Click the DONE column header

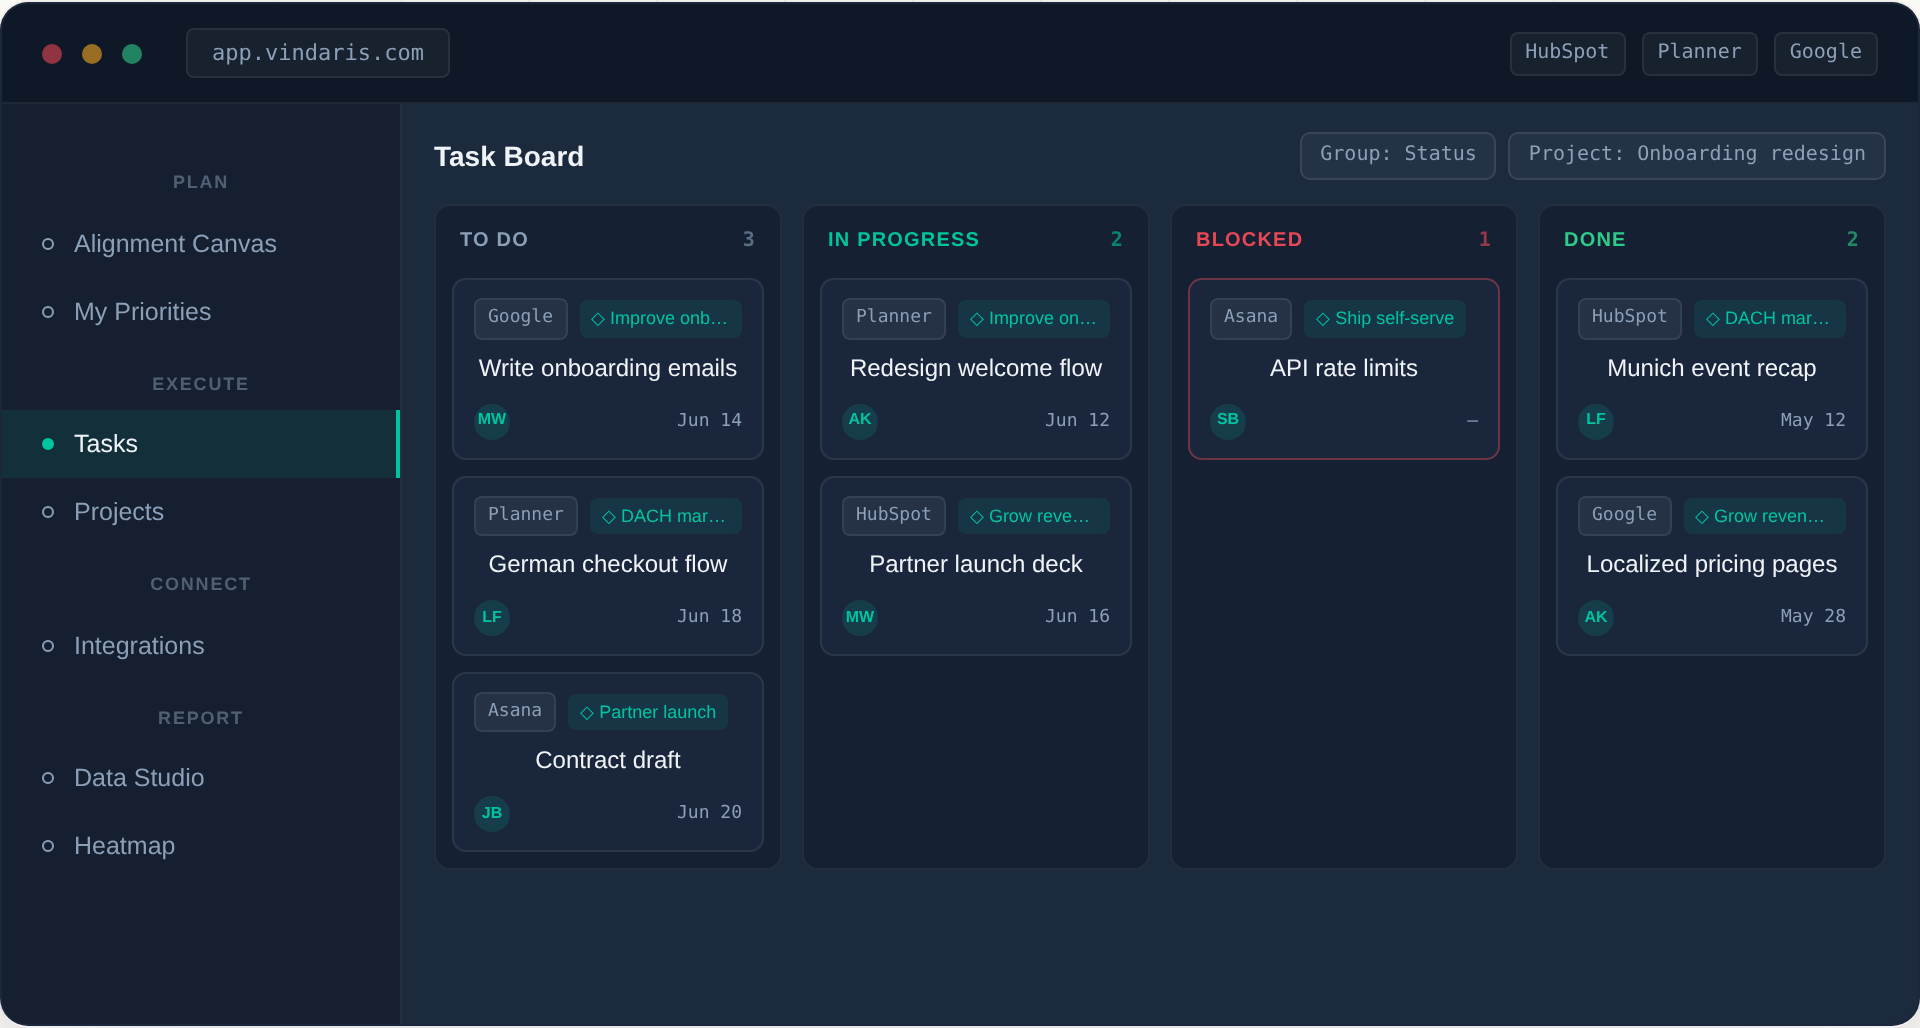point(1595,240)
